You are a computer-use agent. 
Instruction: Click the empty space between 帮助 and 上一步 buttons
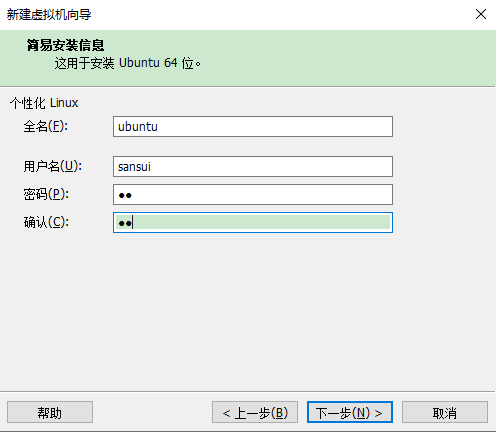(152, 413)
